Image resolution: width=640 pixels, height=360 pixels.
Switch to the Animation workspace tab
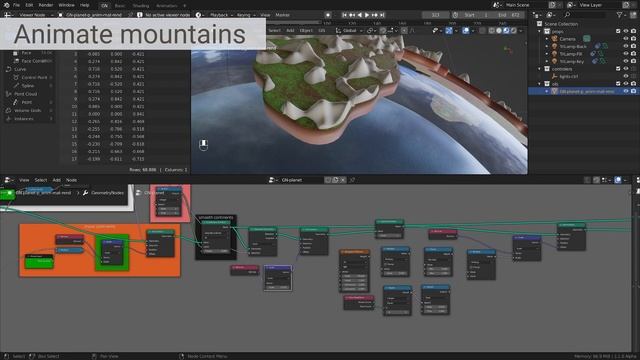coord(167,6)
